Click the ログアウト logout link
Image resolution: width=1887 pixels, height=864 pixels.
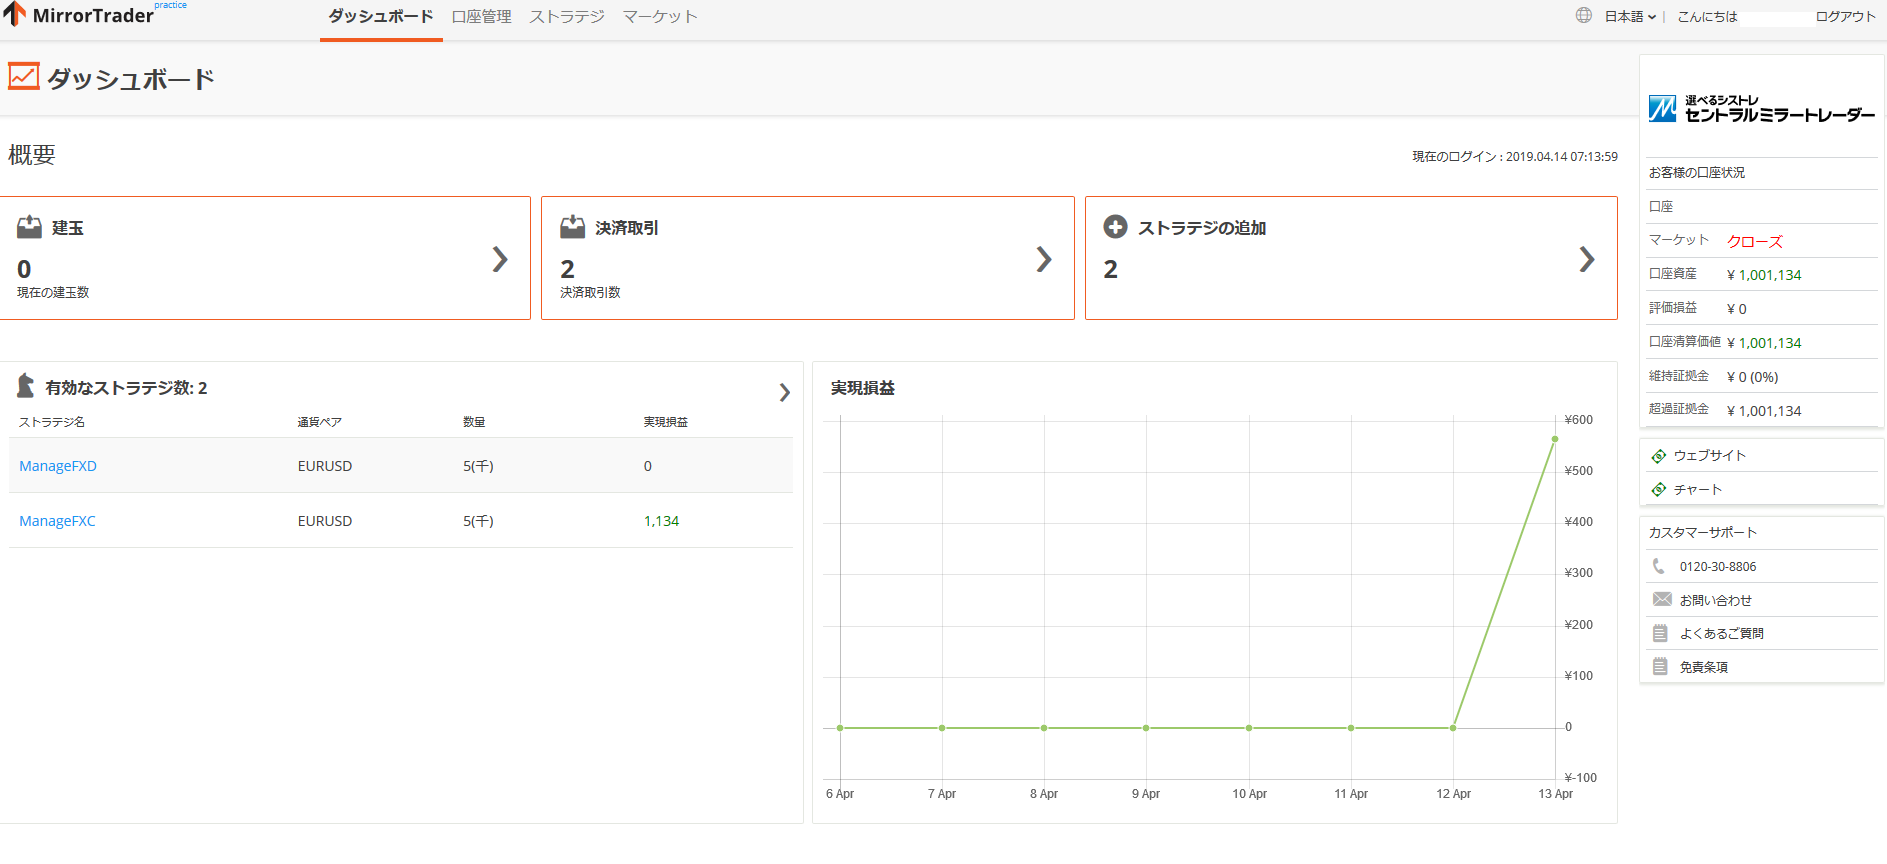[1845, 16]
